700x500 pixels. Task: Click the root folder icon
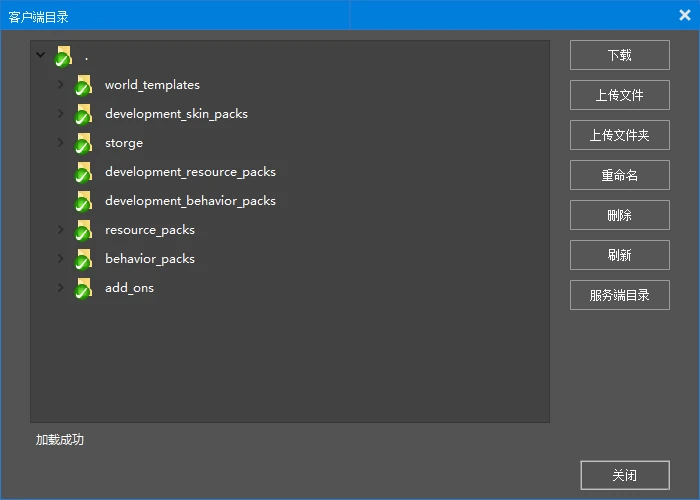[63, 56]
